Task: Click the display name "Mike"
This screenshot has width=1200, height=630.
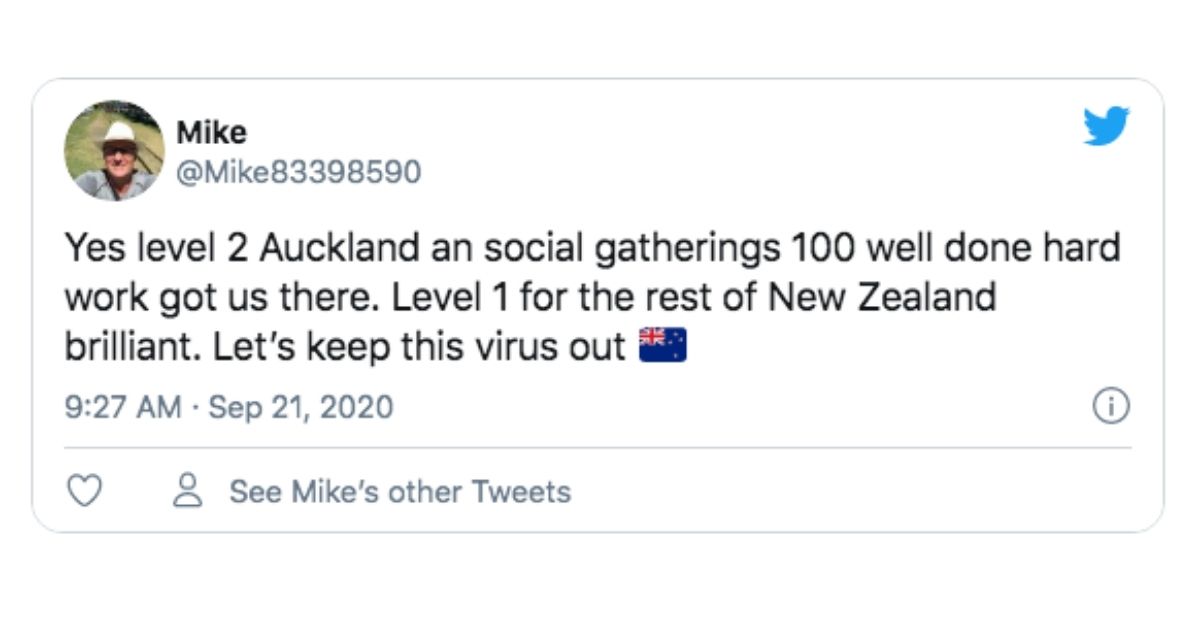Action: tap(211, 132)
